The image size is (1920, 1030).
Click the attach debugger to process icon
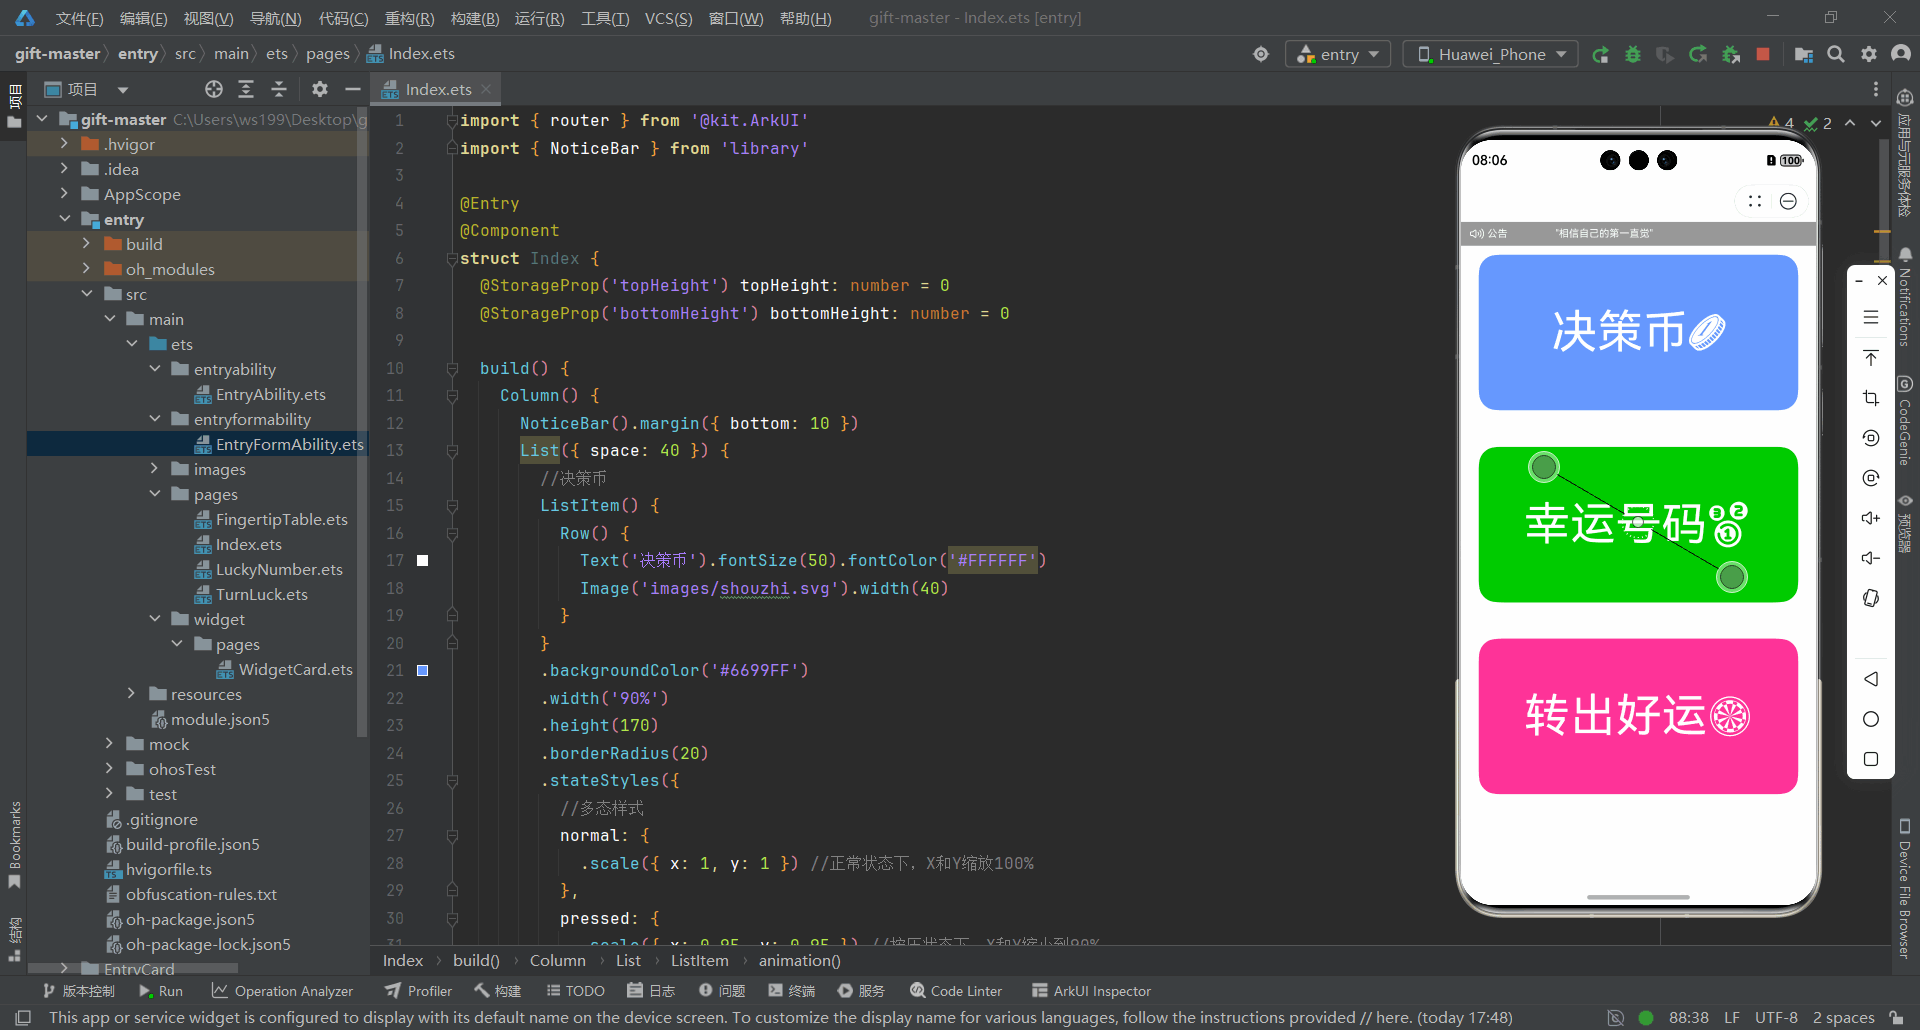coord(1731,55)
